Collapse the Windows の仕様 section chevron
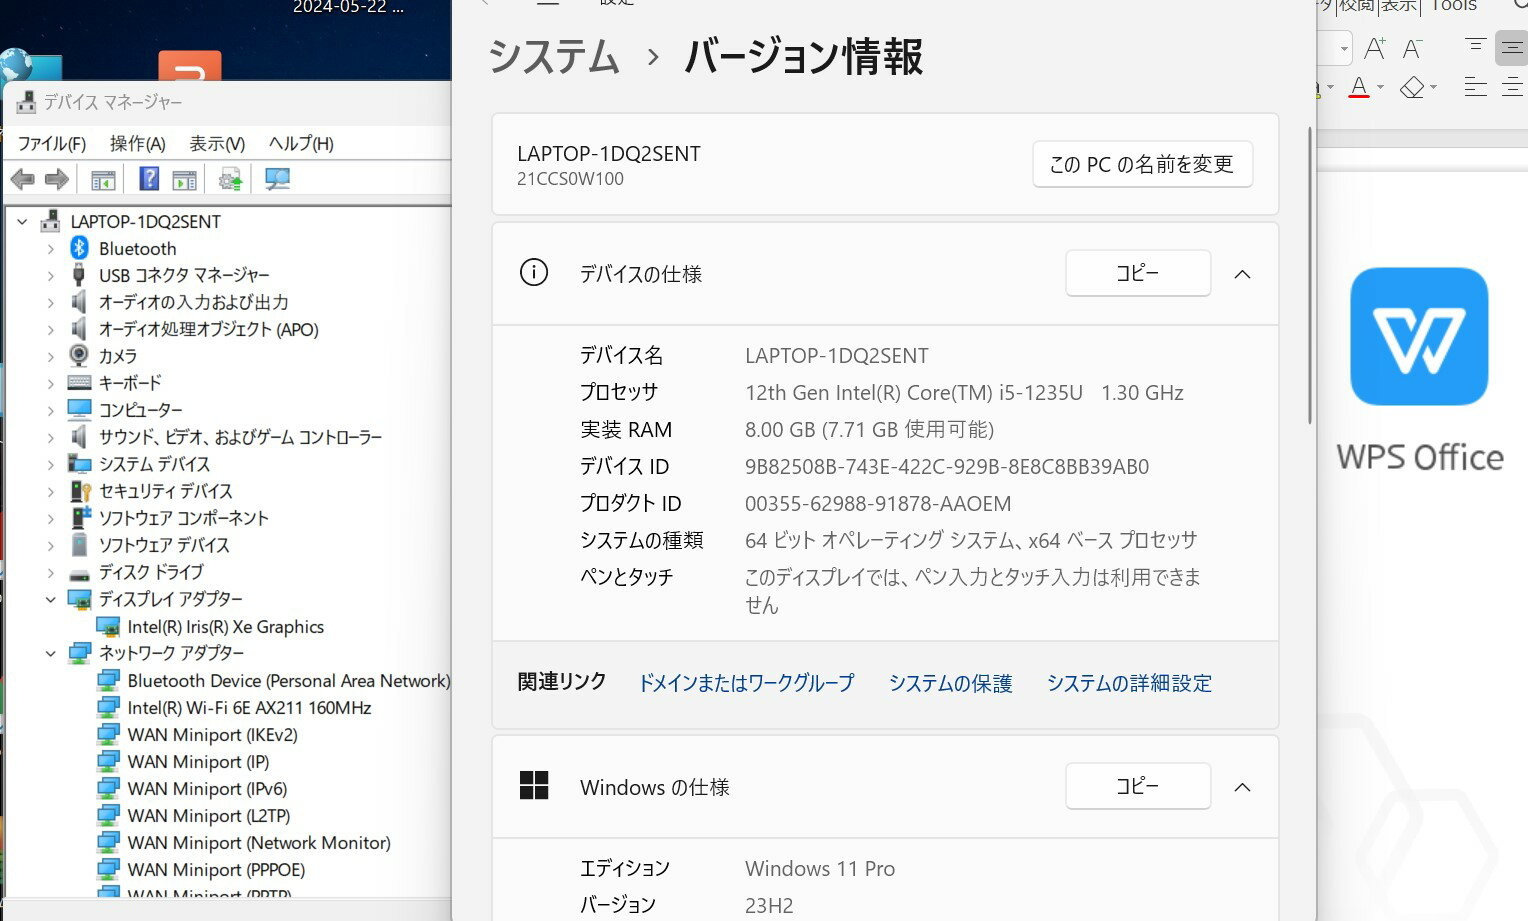Viewport: 1528px width, 921px height. tap(1242, 787)
